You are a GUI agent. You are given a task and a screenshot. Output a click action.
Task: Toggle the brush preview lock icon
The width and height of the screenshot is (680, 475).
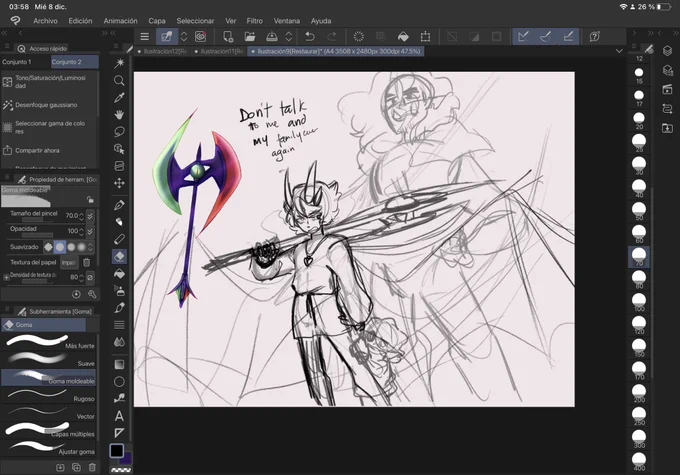tap(90, 200)
